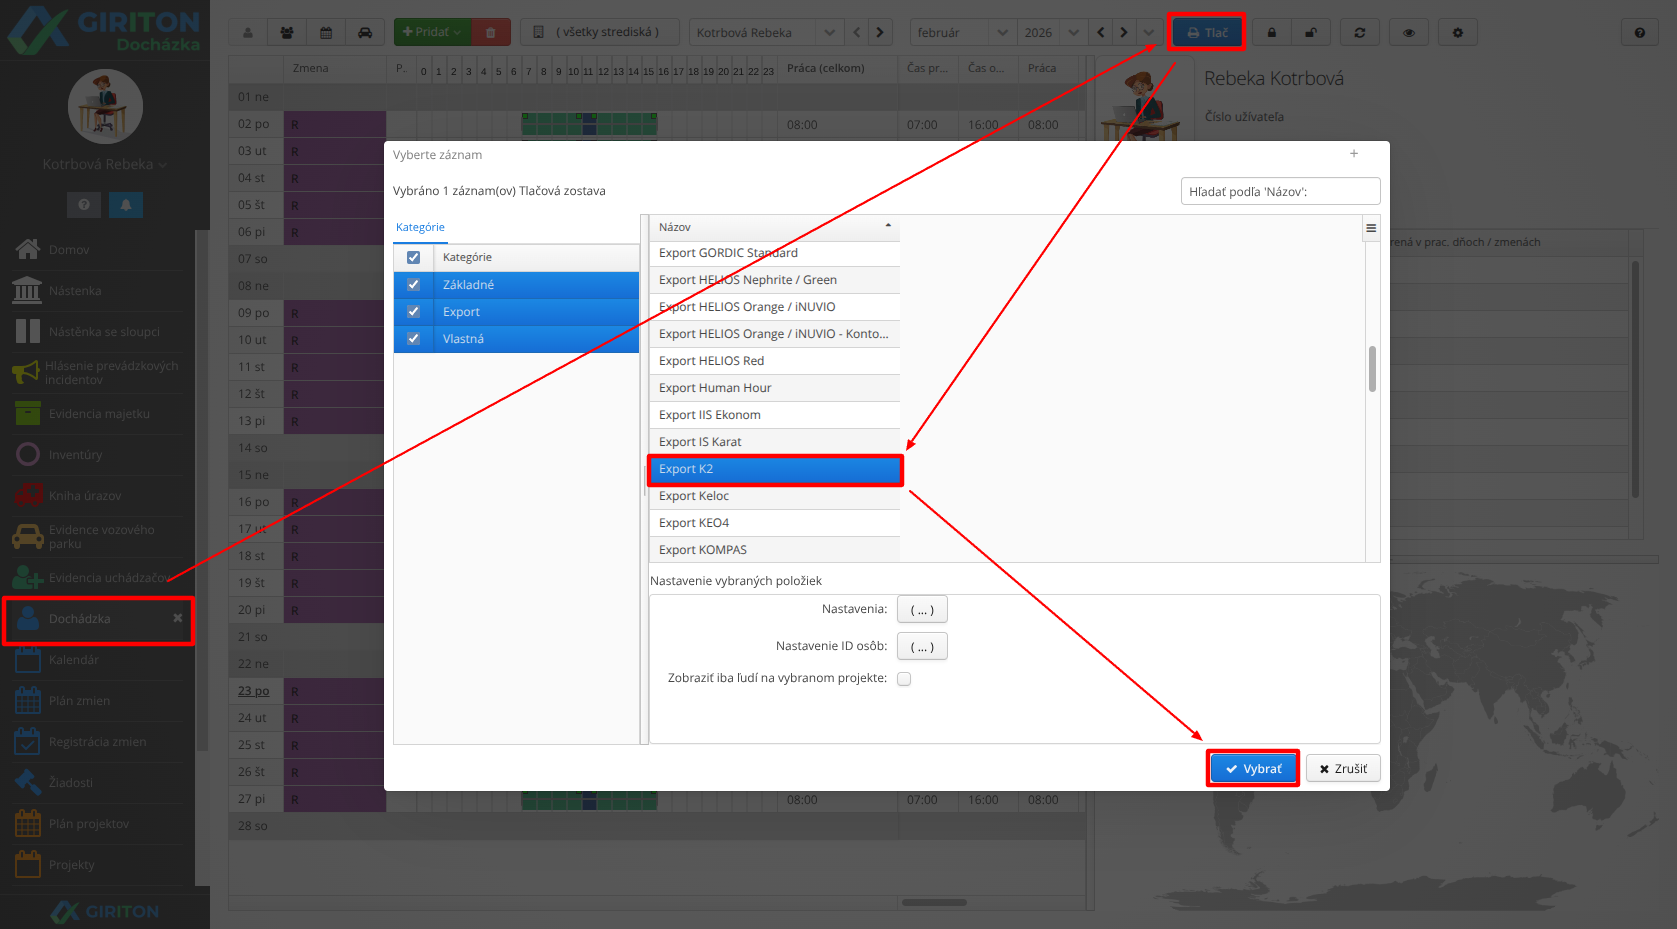The width and height of the screenshot is (1677, 929).
Task: Expand the down-arrow menu left of Tlač
Action: 1149,33
